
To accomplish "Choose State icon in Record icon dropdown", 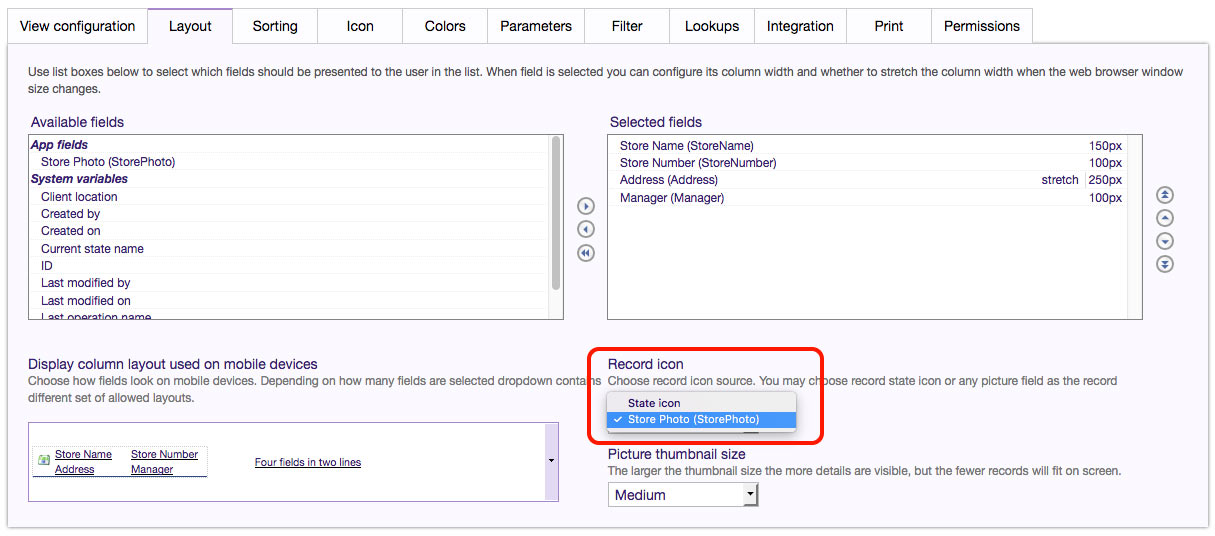I will 654,403.
